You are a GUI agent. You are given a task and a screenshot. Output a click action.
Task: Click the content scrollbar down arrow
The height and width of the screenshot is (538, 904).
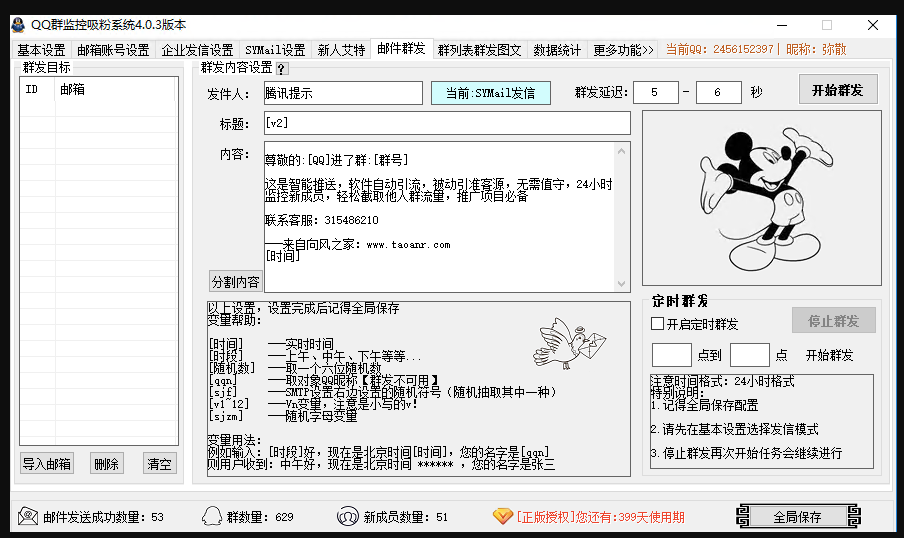(621, 284)
